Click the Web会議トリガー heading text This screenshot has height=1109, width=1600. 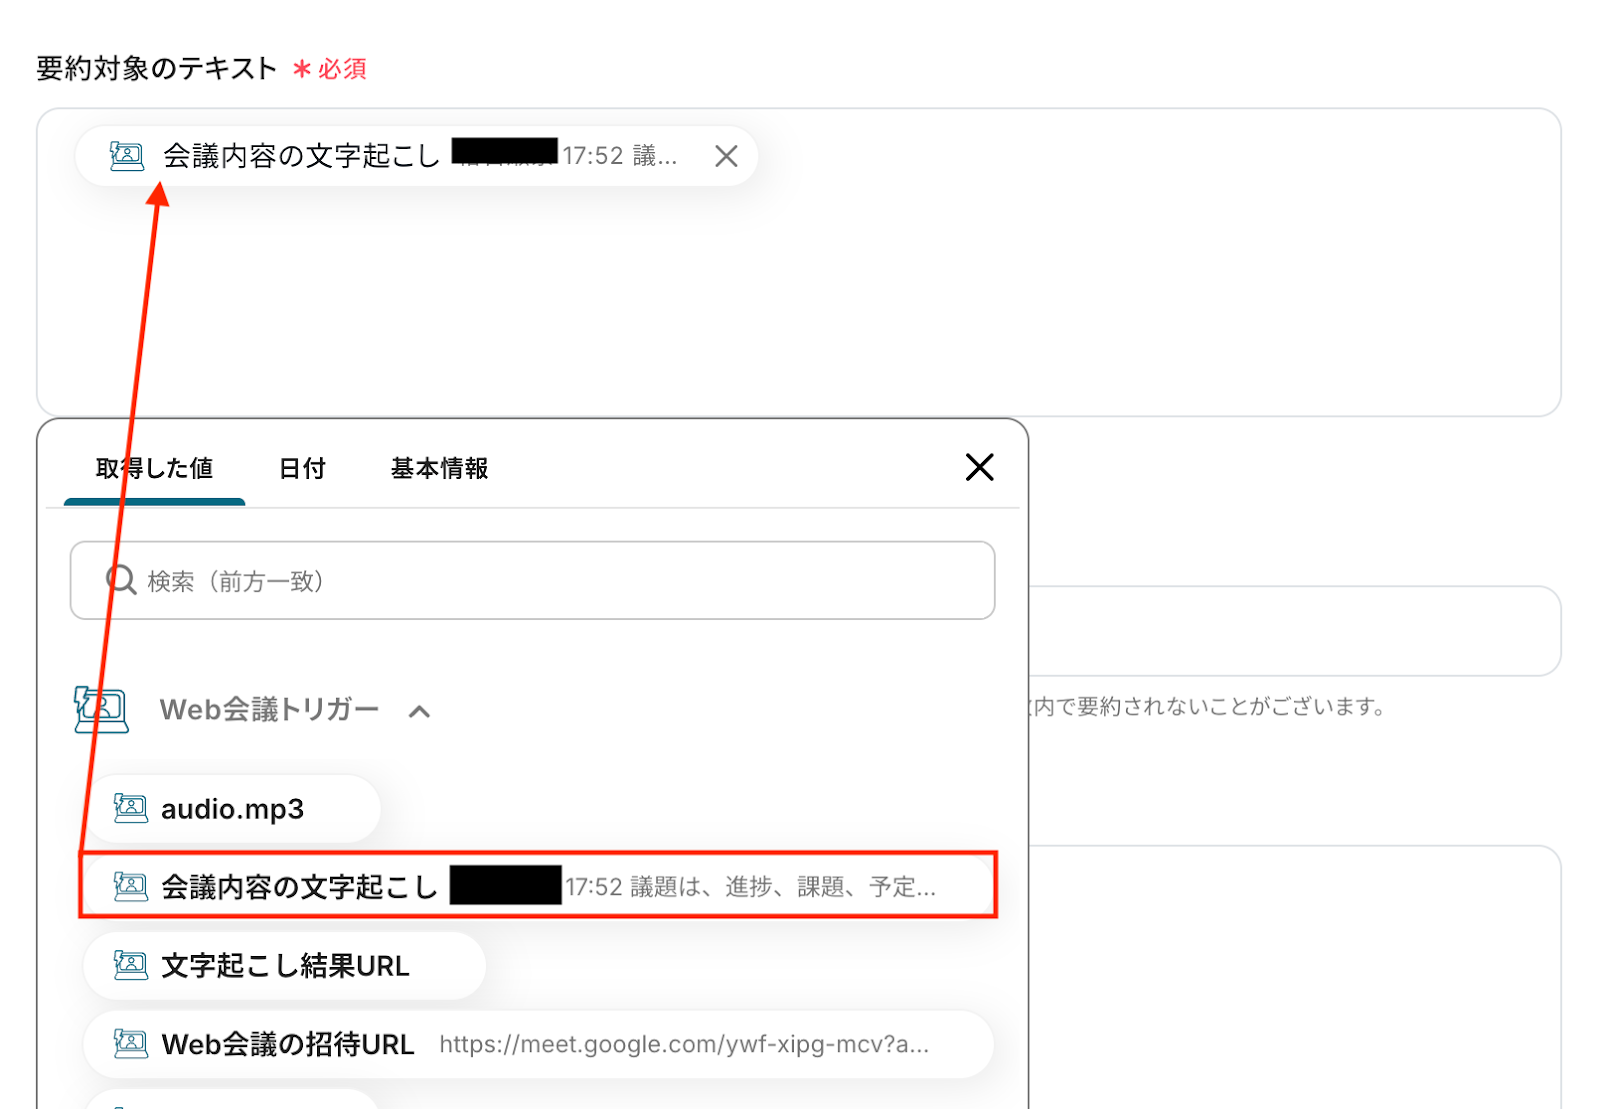click(269, 710)
